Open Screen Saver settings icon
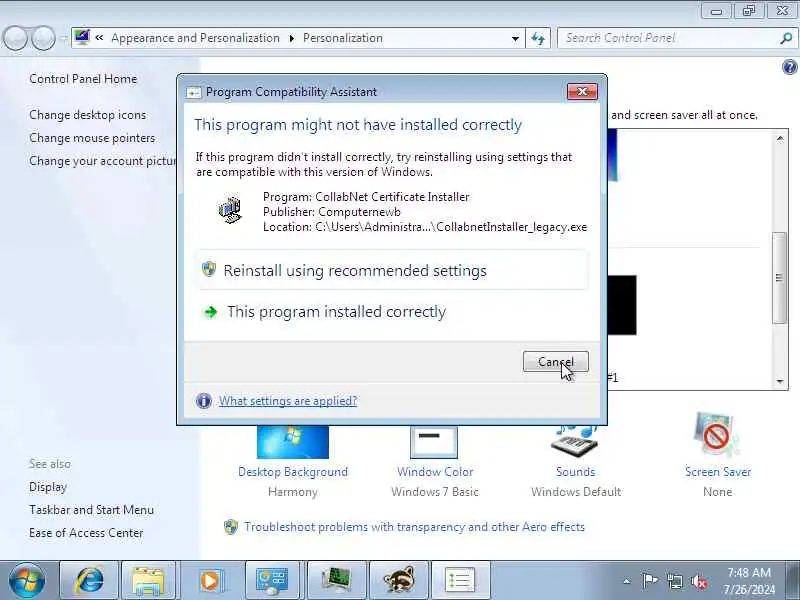The height and width of the screenshot is (600, 800). (717, 435)
